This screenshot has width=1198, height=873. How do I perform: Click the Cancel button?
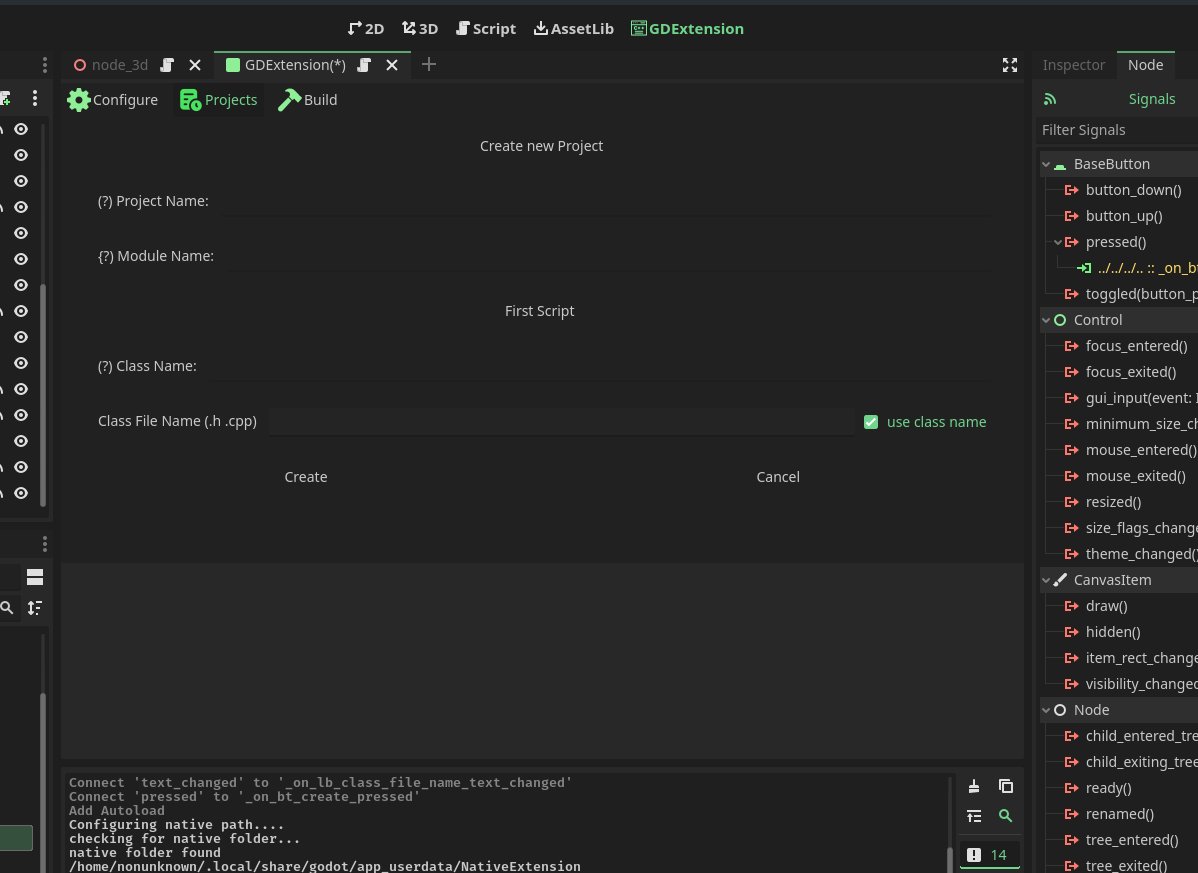click(x=778, y=477)
